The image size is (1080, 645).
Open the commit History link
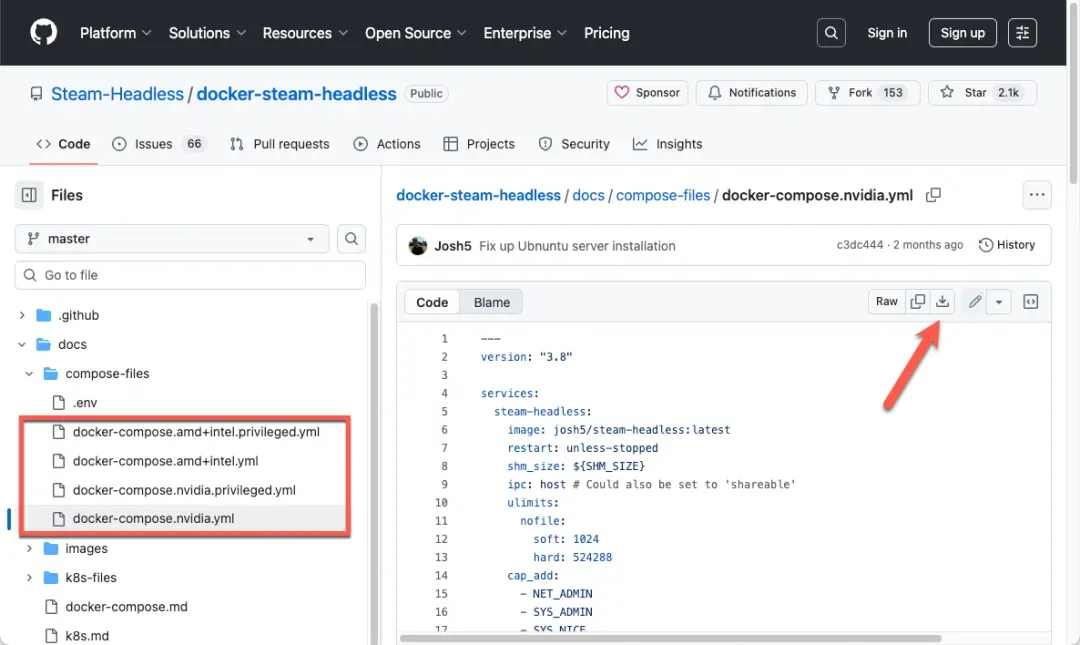click(x=1008, y=244)
